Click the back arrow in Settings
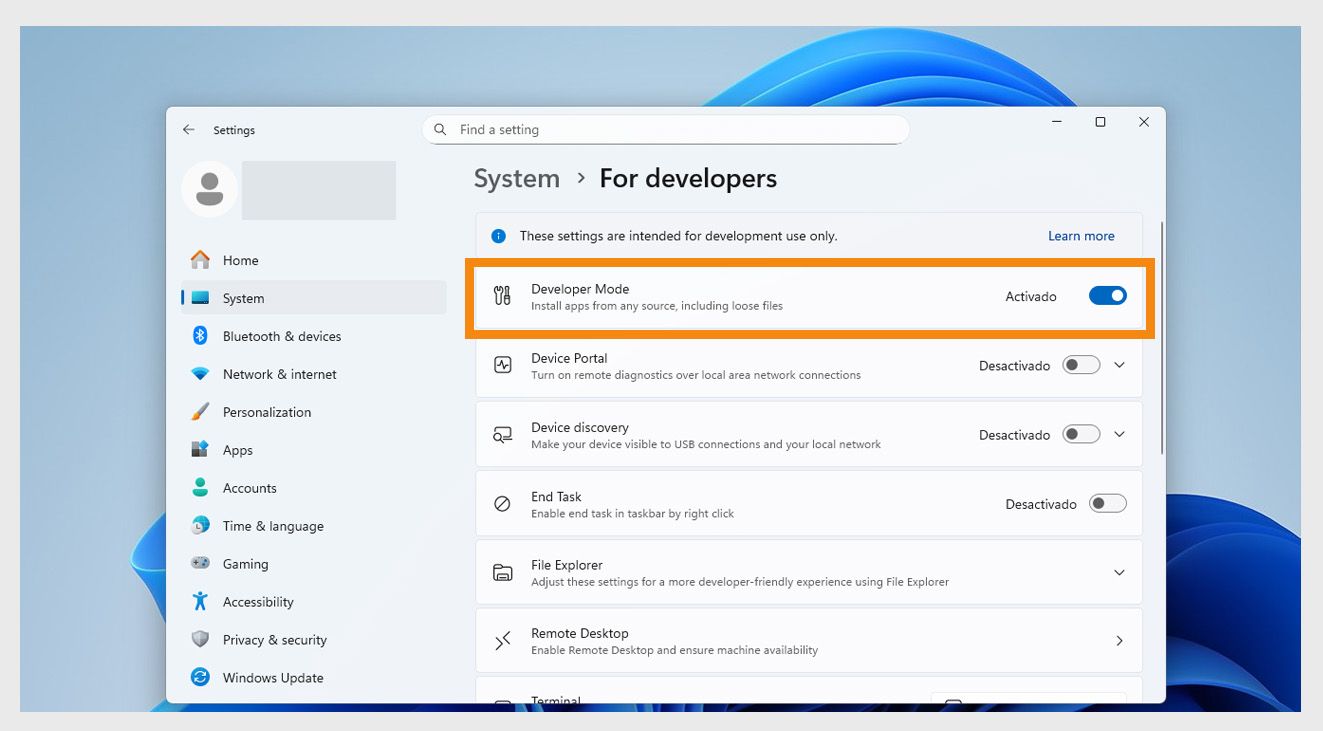Image resolution: width=1323 pixels, height=731 pixels. click(188, 130)
